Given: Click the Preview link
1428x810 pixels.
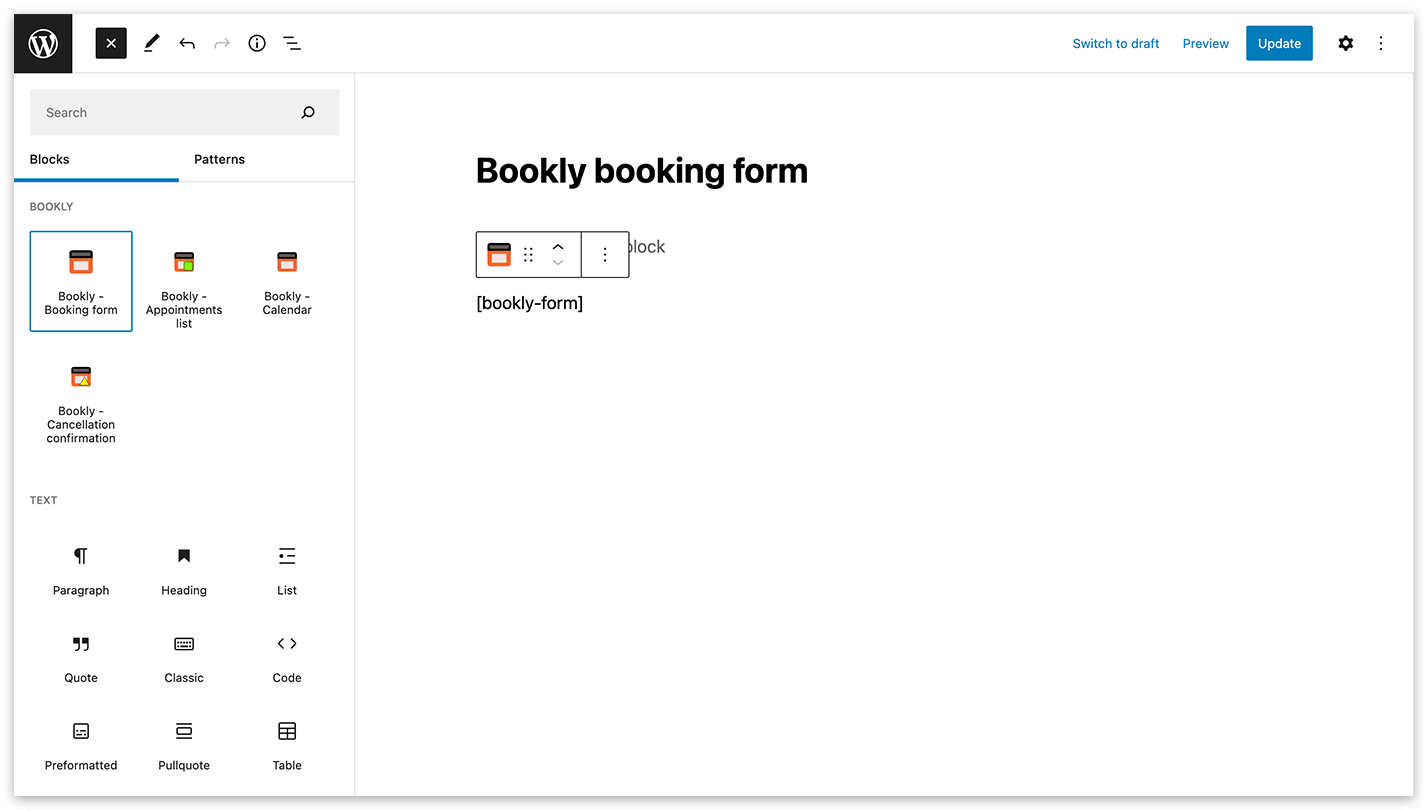Looking at the screenshot, I should tap(1206, 43).
